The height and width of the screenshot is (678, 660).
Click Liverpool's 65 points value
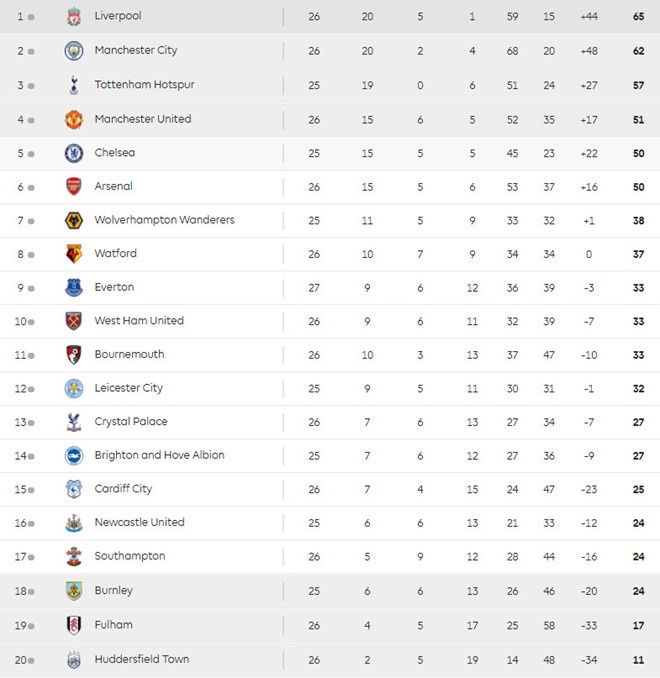tap(638, 17)
